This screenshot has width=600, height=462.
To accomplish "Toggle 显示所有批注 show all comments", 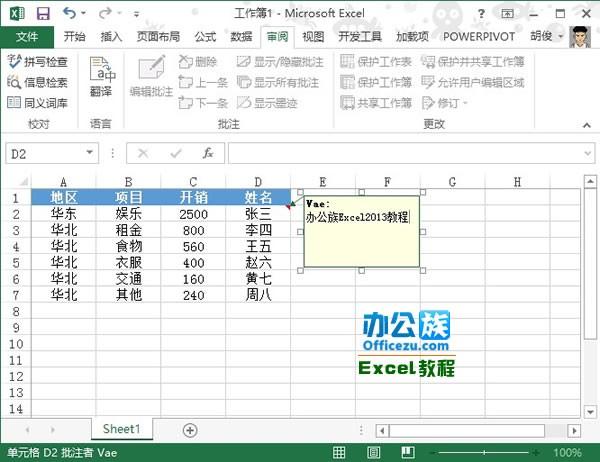I will pyautogui.click(x=278, y=82).
